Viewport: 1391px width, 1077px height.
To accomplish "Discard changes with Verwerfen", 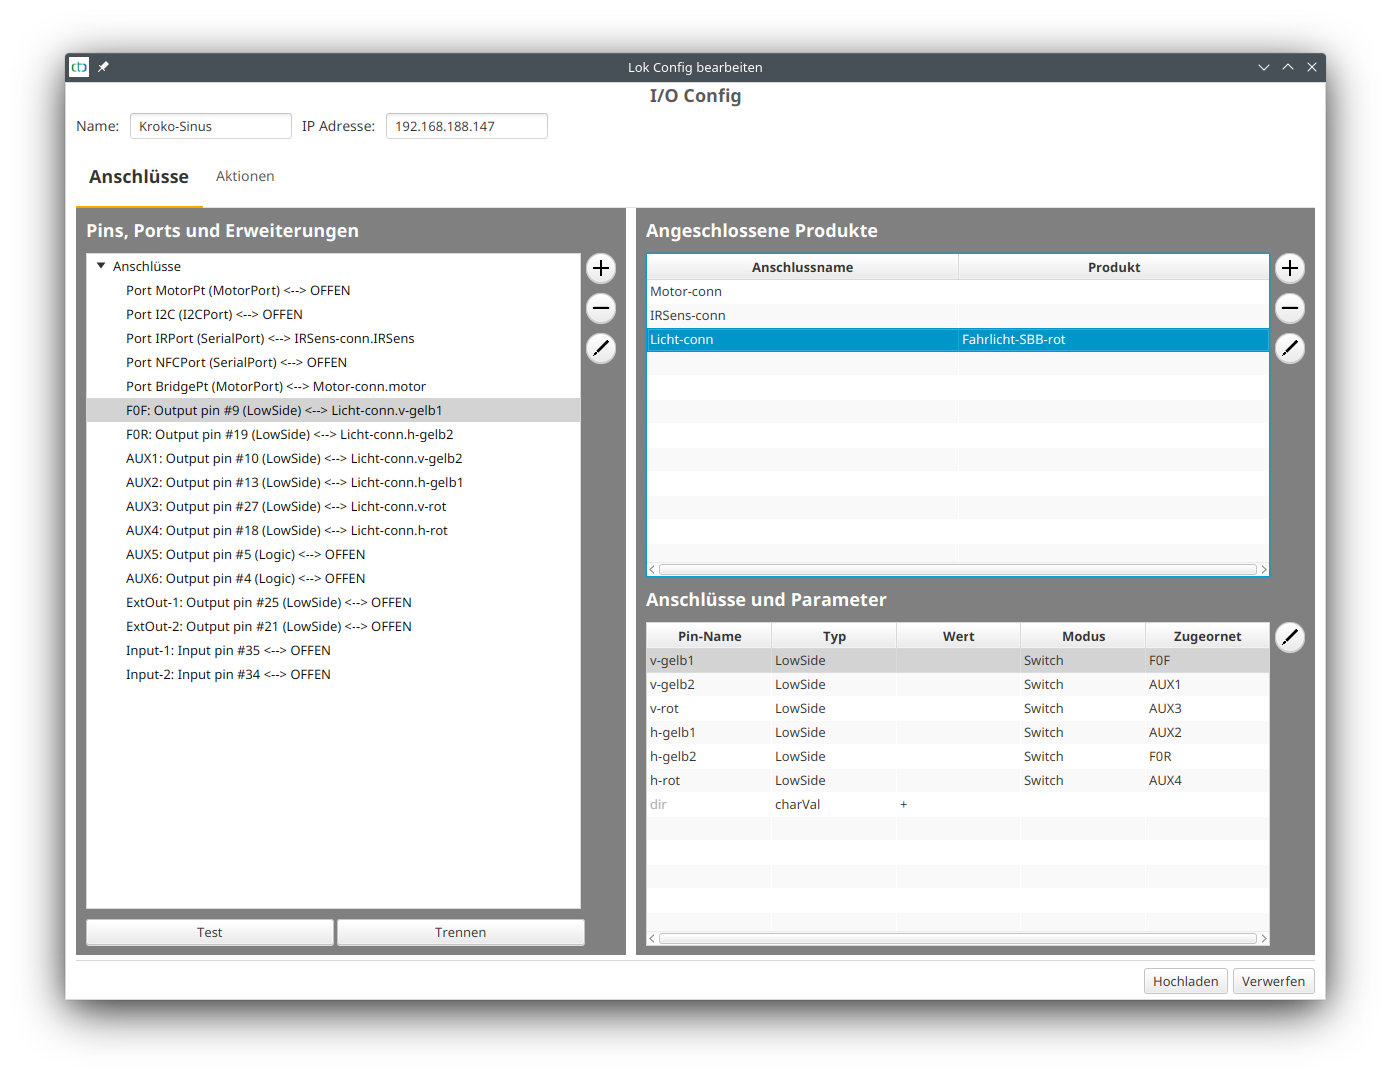I will pos(1273,981).
